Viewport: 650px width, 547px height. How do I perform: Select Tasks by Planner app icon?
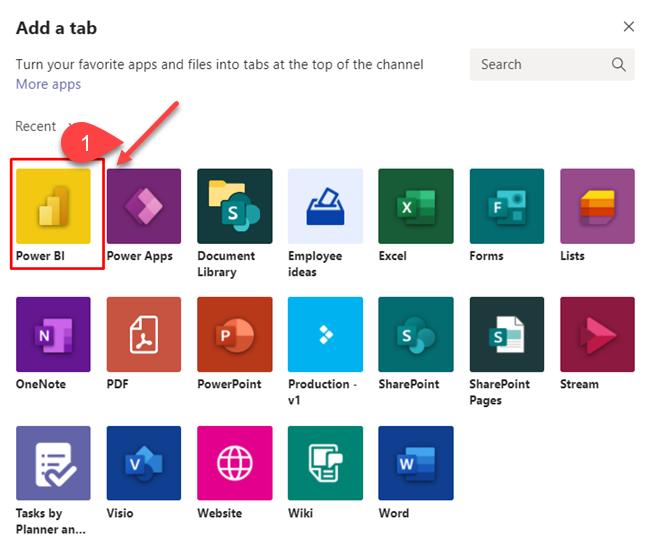(53, 463)
